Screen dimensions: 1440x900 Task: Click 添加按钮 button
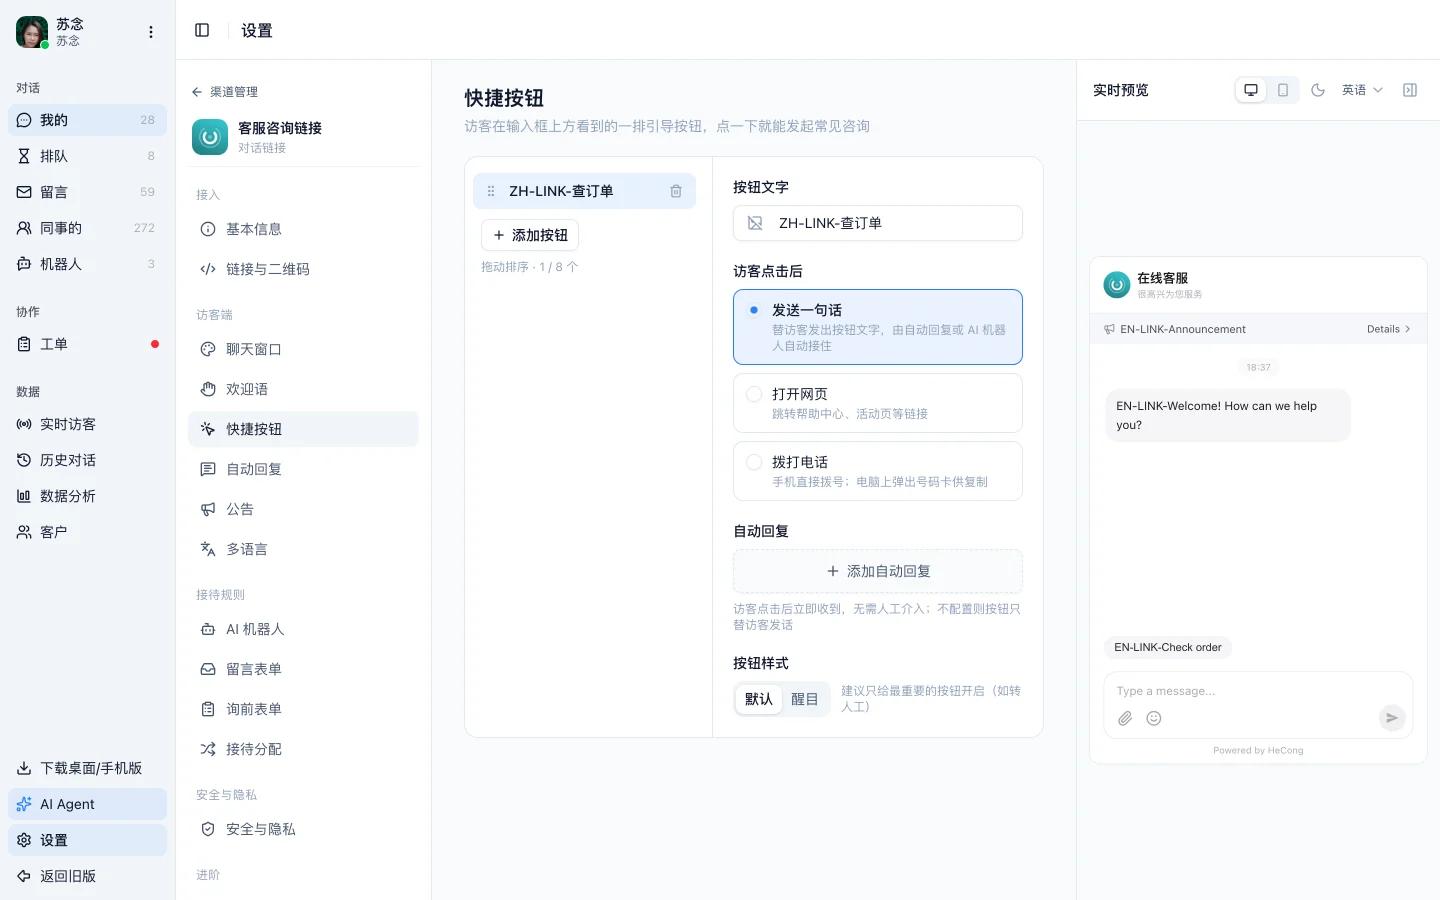coord(530,235)
